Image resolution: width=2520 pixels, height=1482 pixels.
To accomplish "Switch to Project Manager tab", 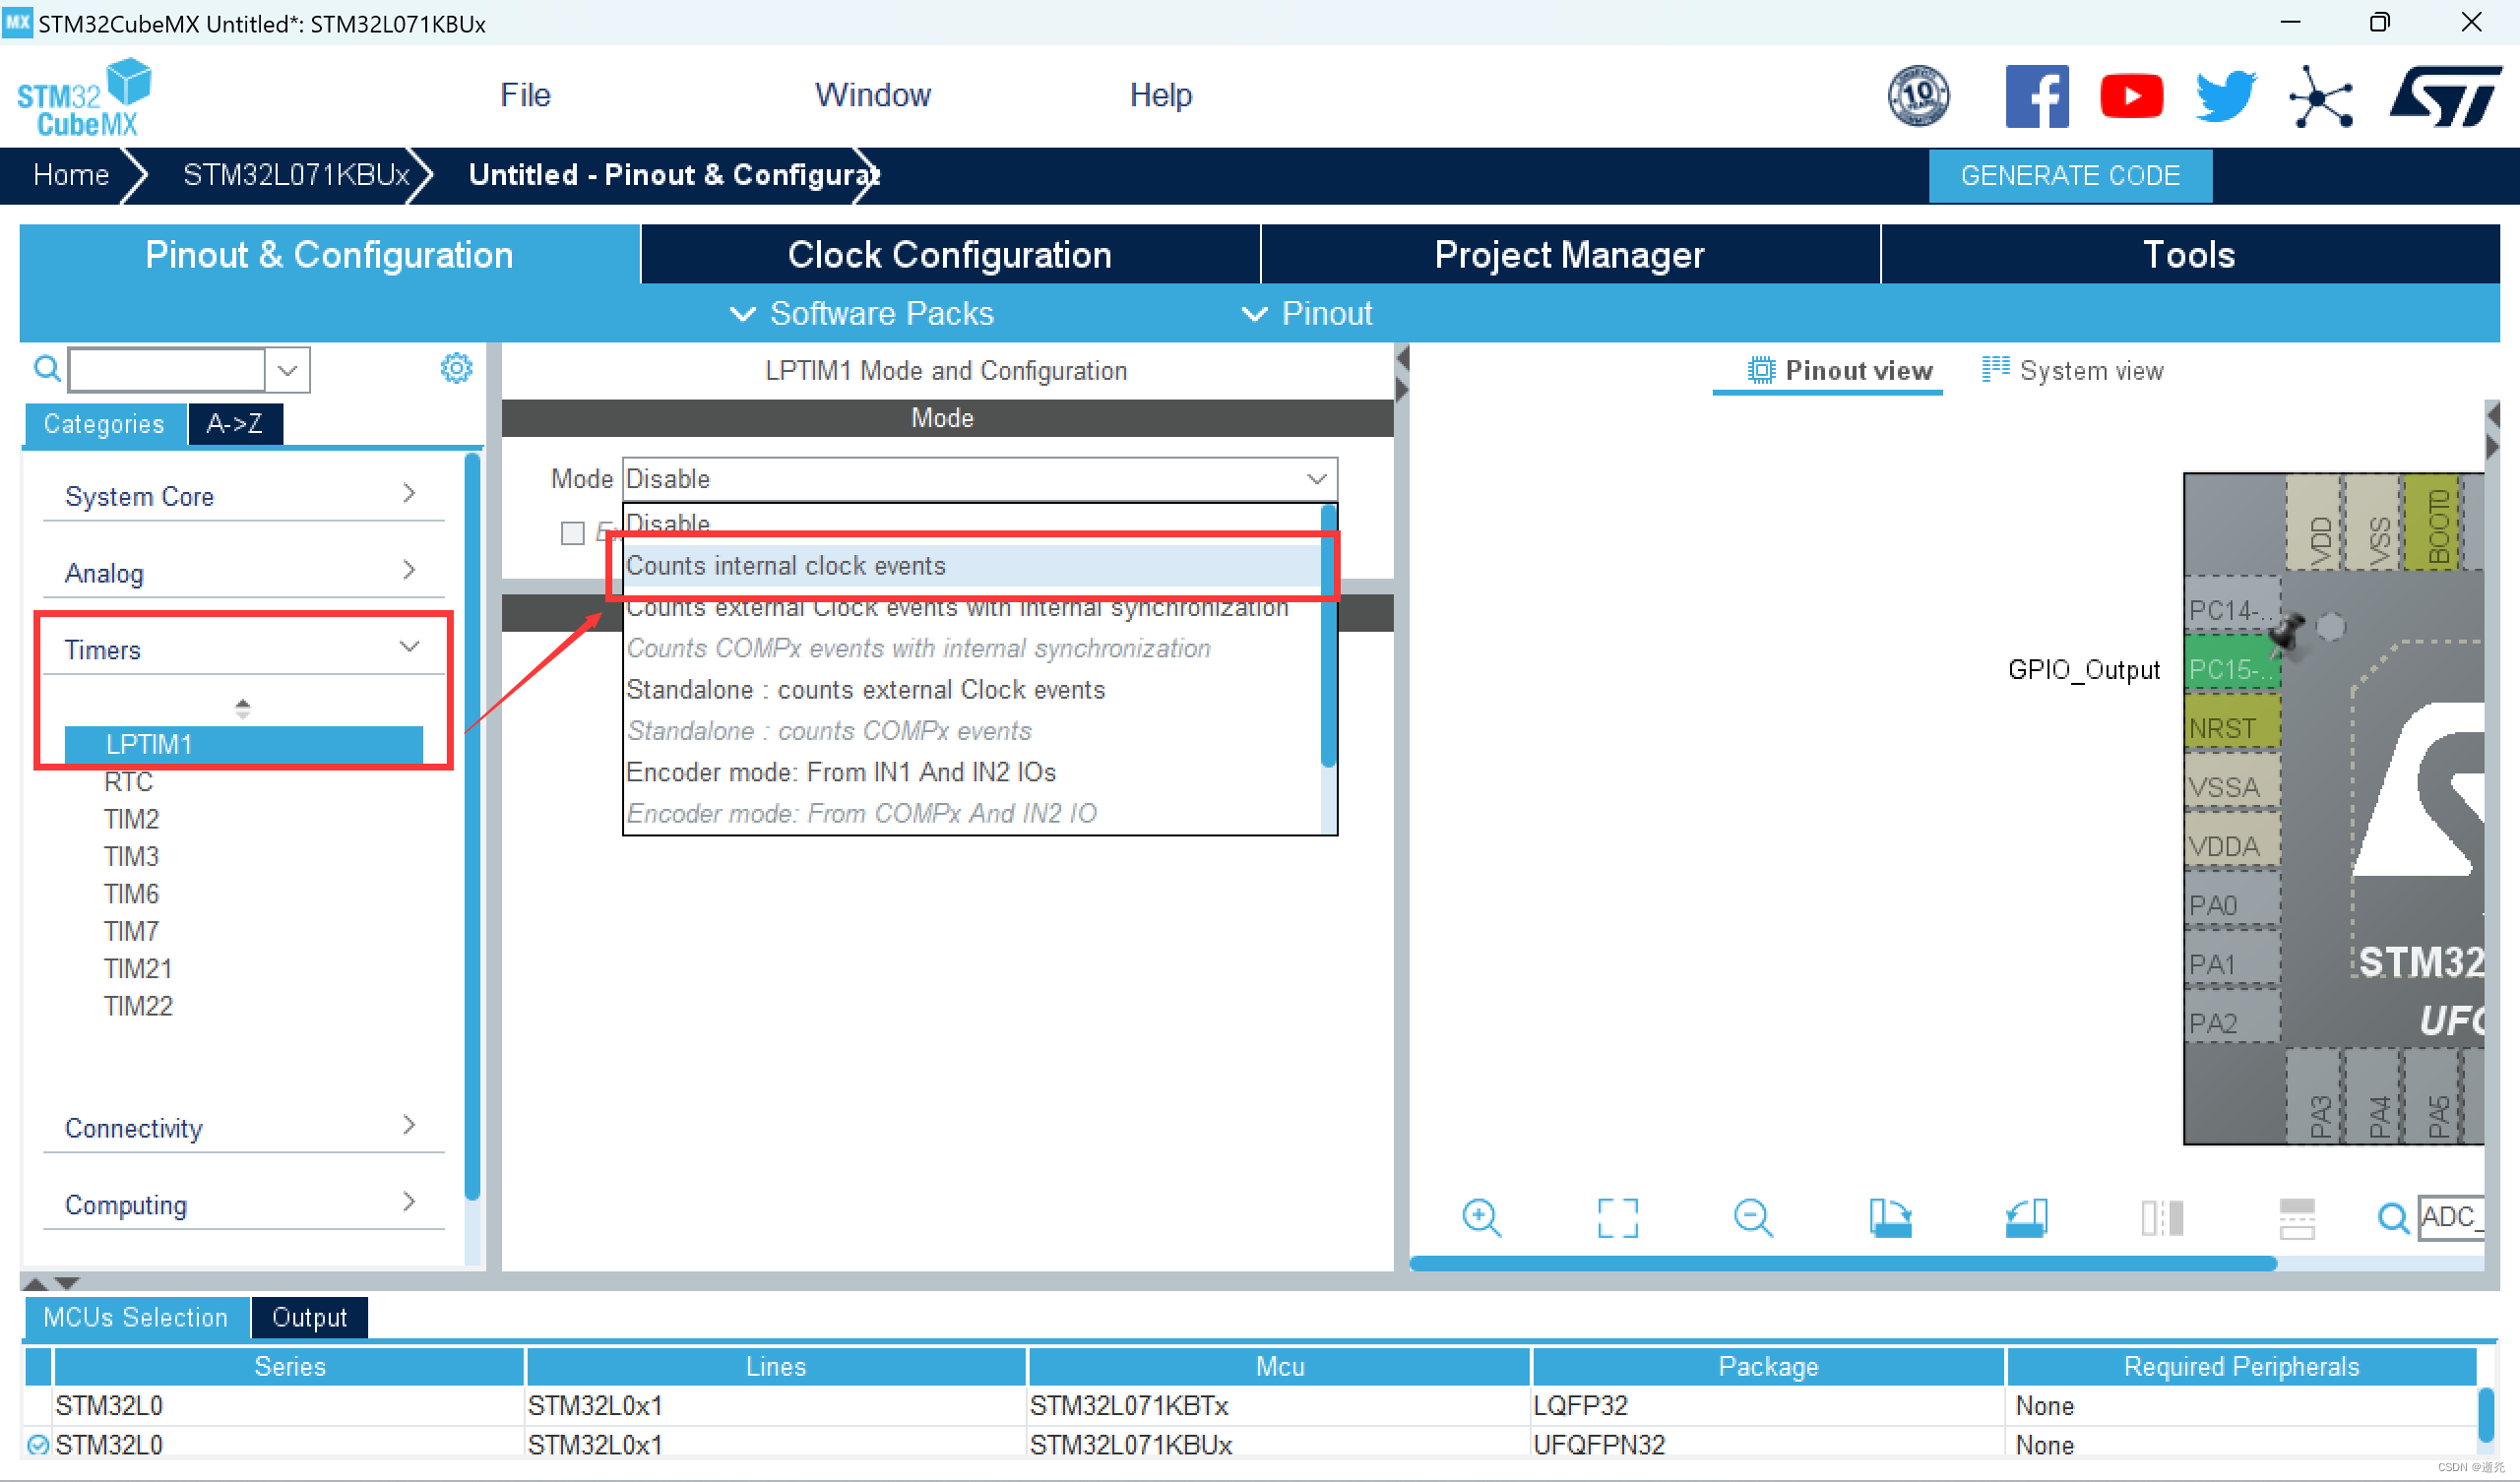I will tap(1569, 254).
